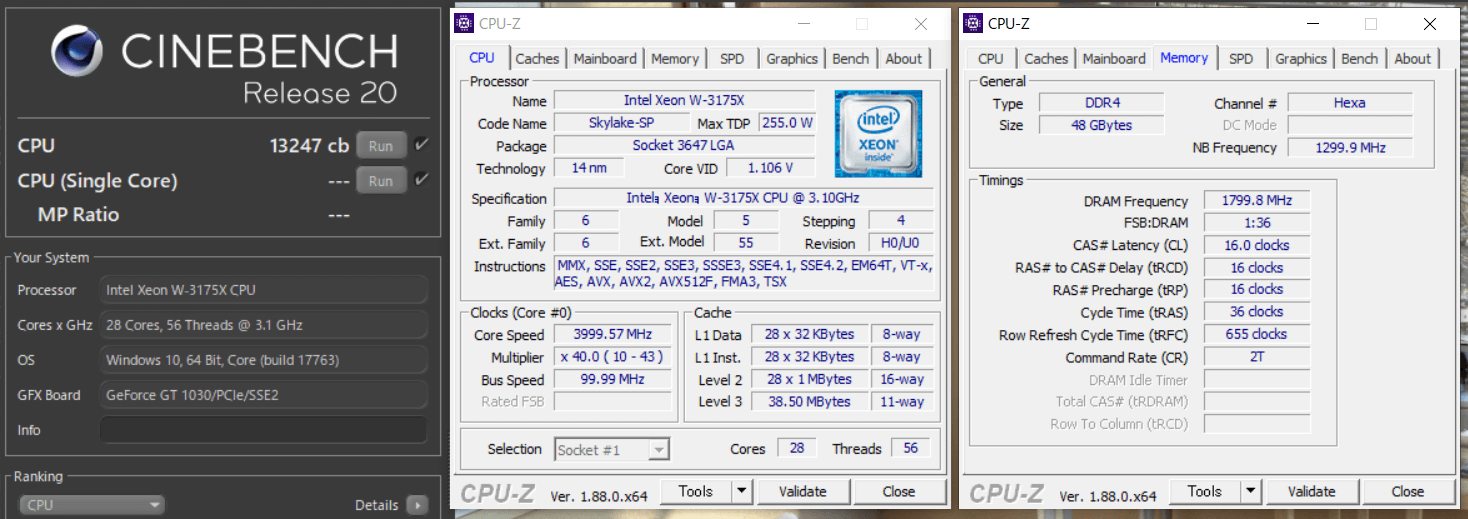Click Tools button in left CPU-Z window
This screenshot has height=519, width=1468.
pos(695,491)
